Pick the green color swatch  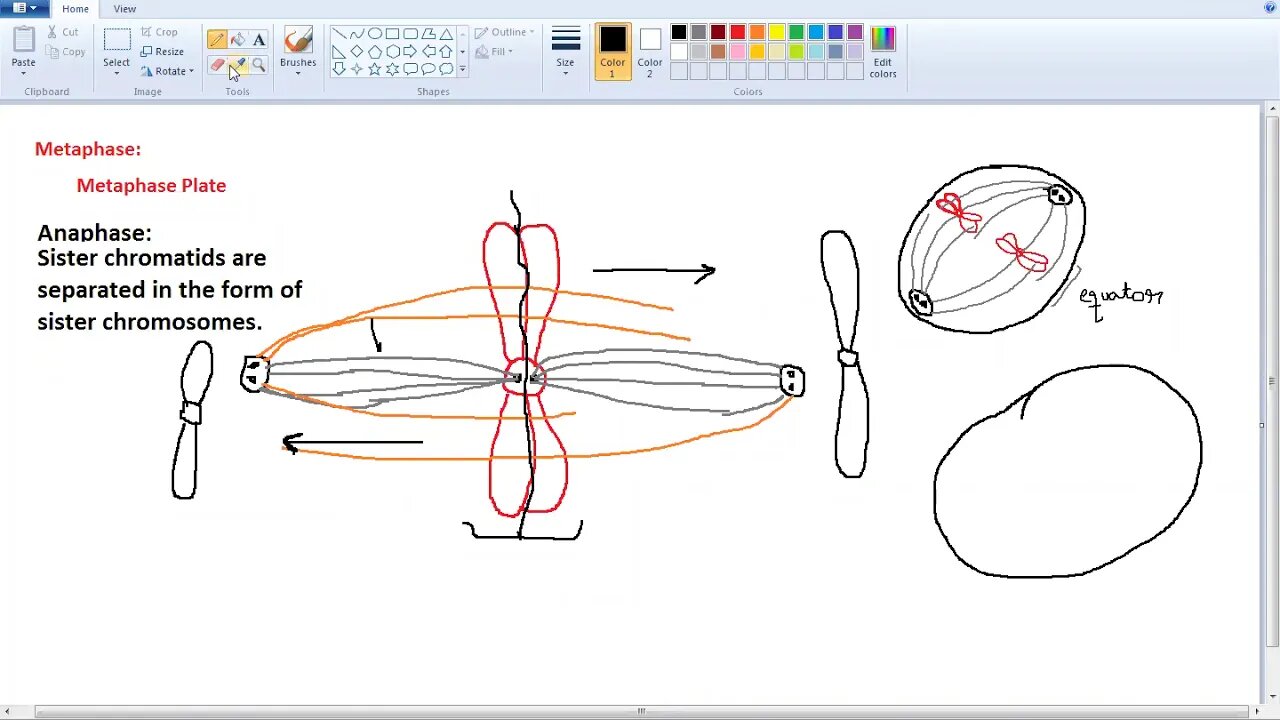click(x=796, y=33)
